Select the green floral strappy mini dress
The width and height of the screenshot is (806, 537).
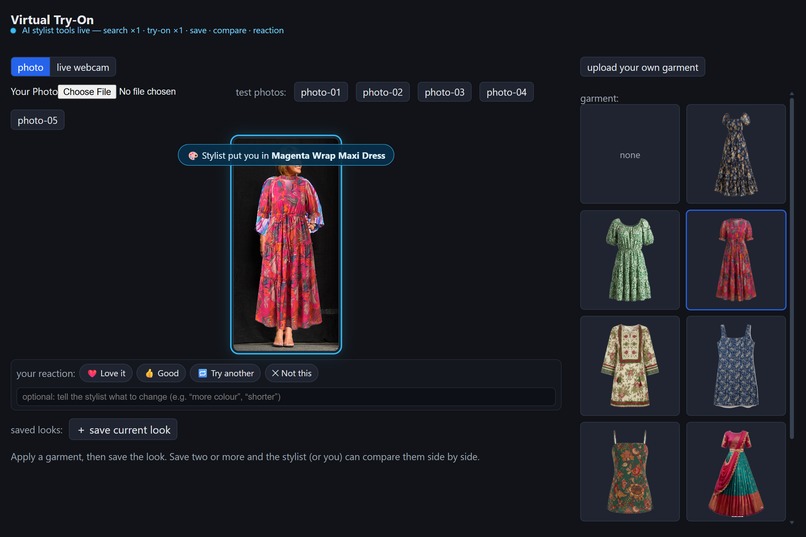[630, 472]
